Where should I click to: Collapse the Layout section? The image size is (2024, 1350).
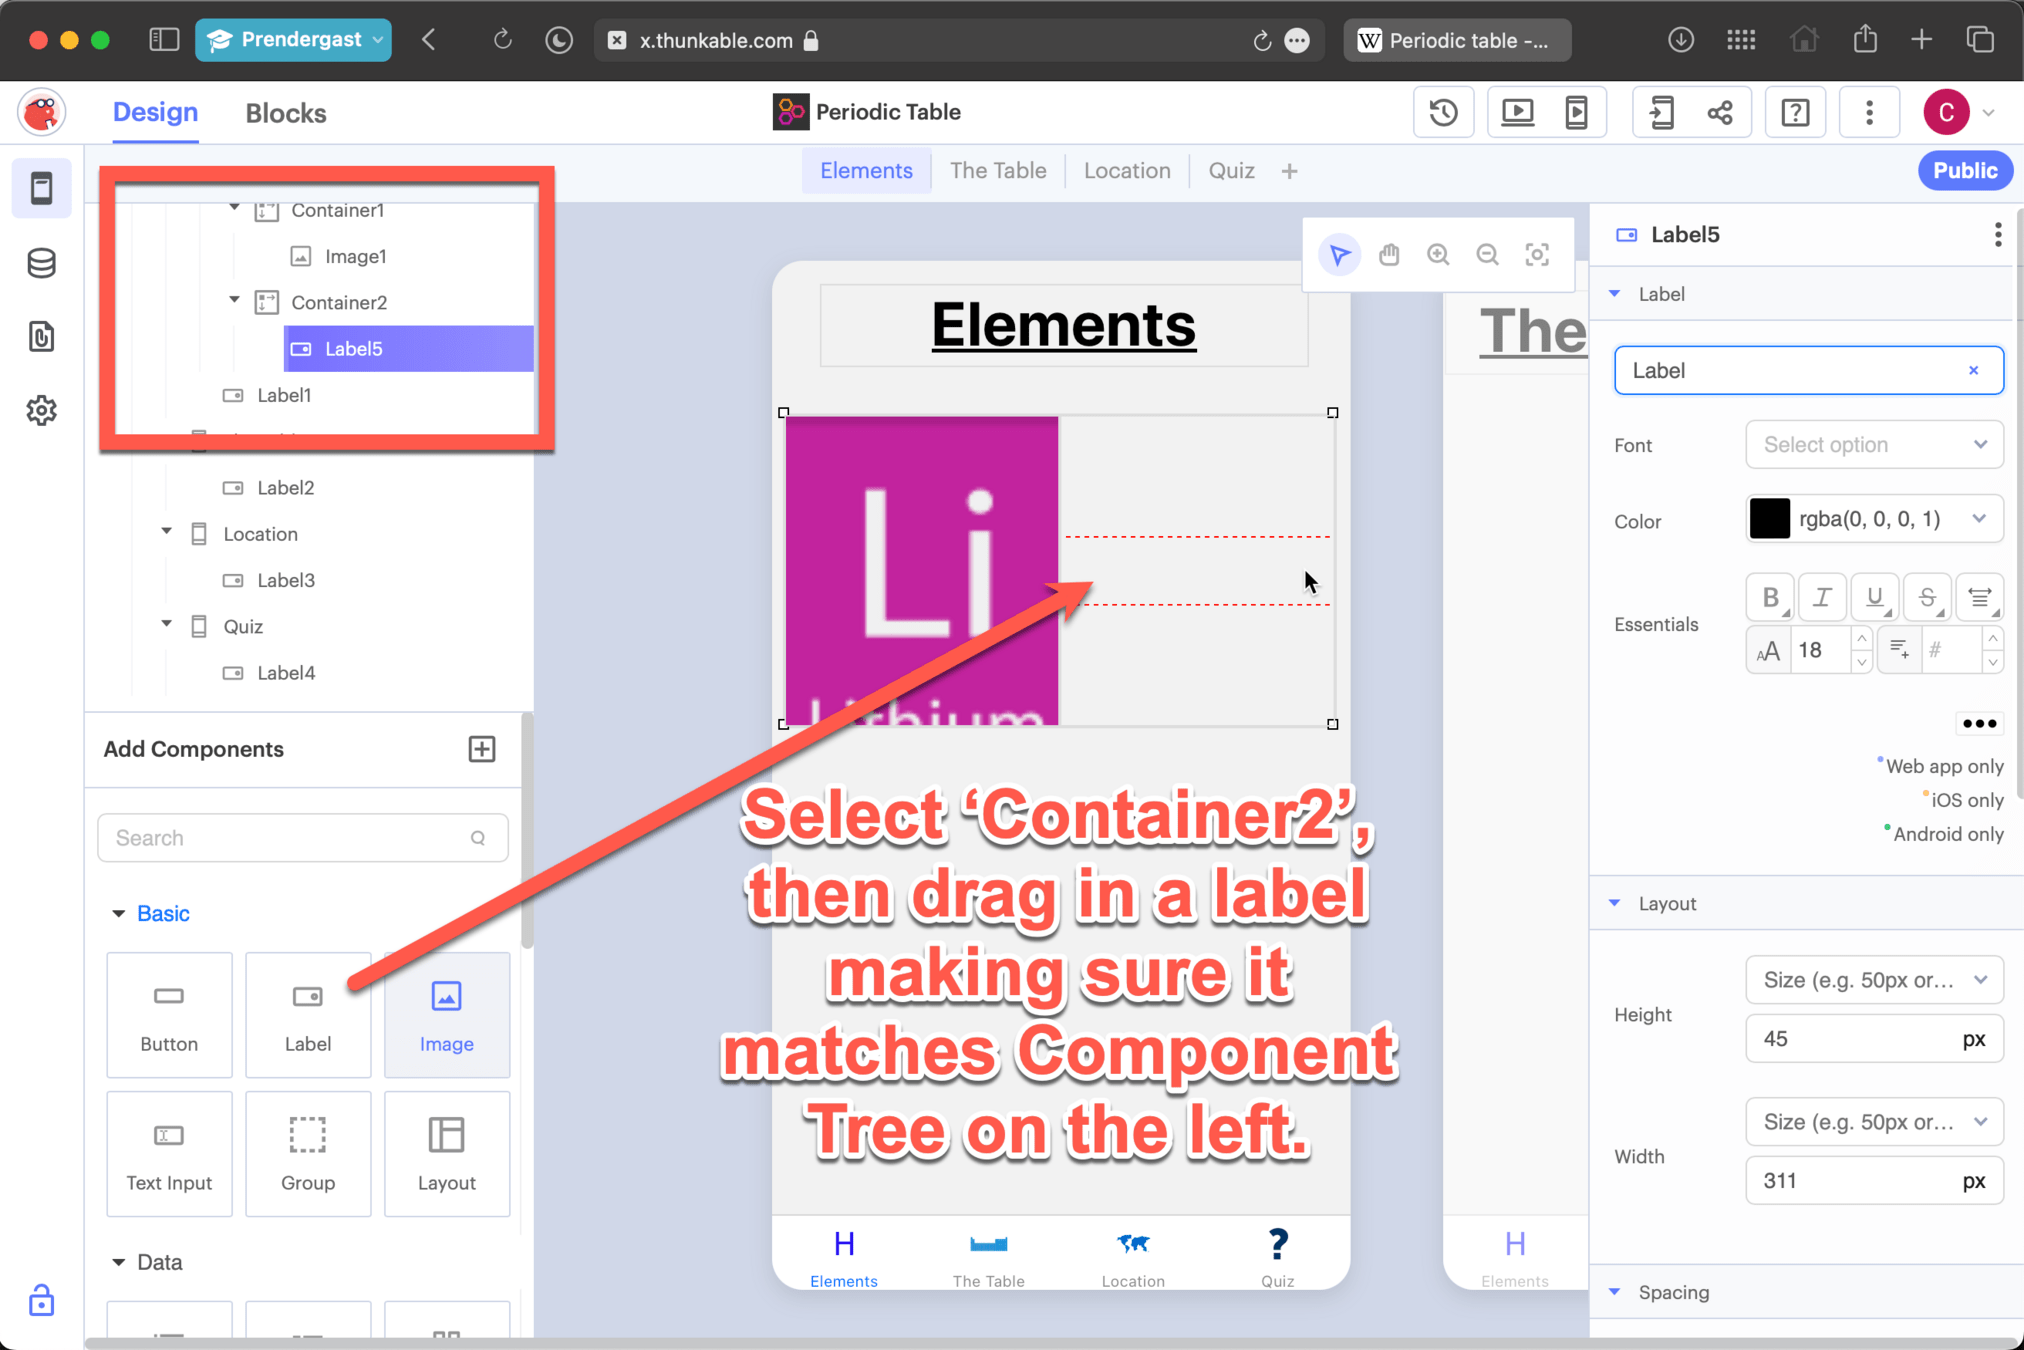(1615, 903)
